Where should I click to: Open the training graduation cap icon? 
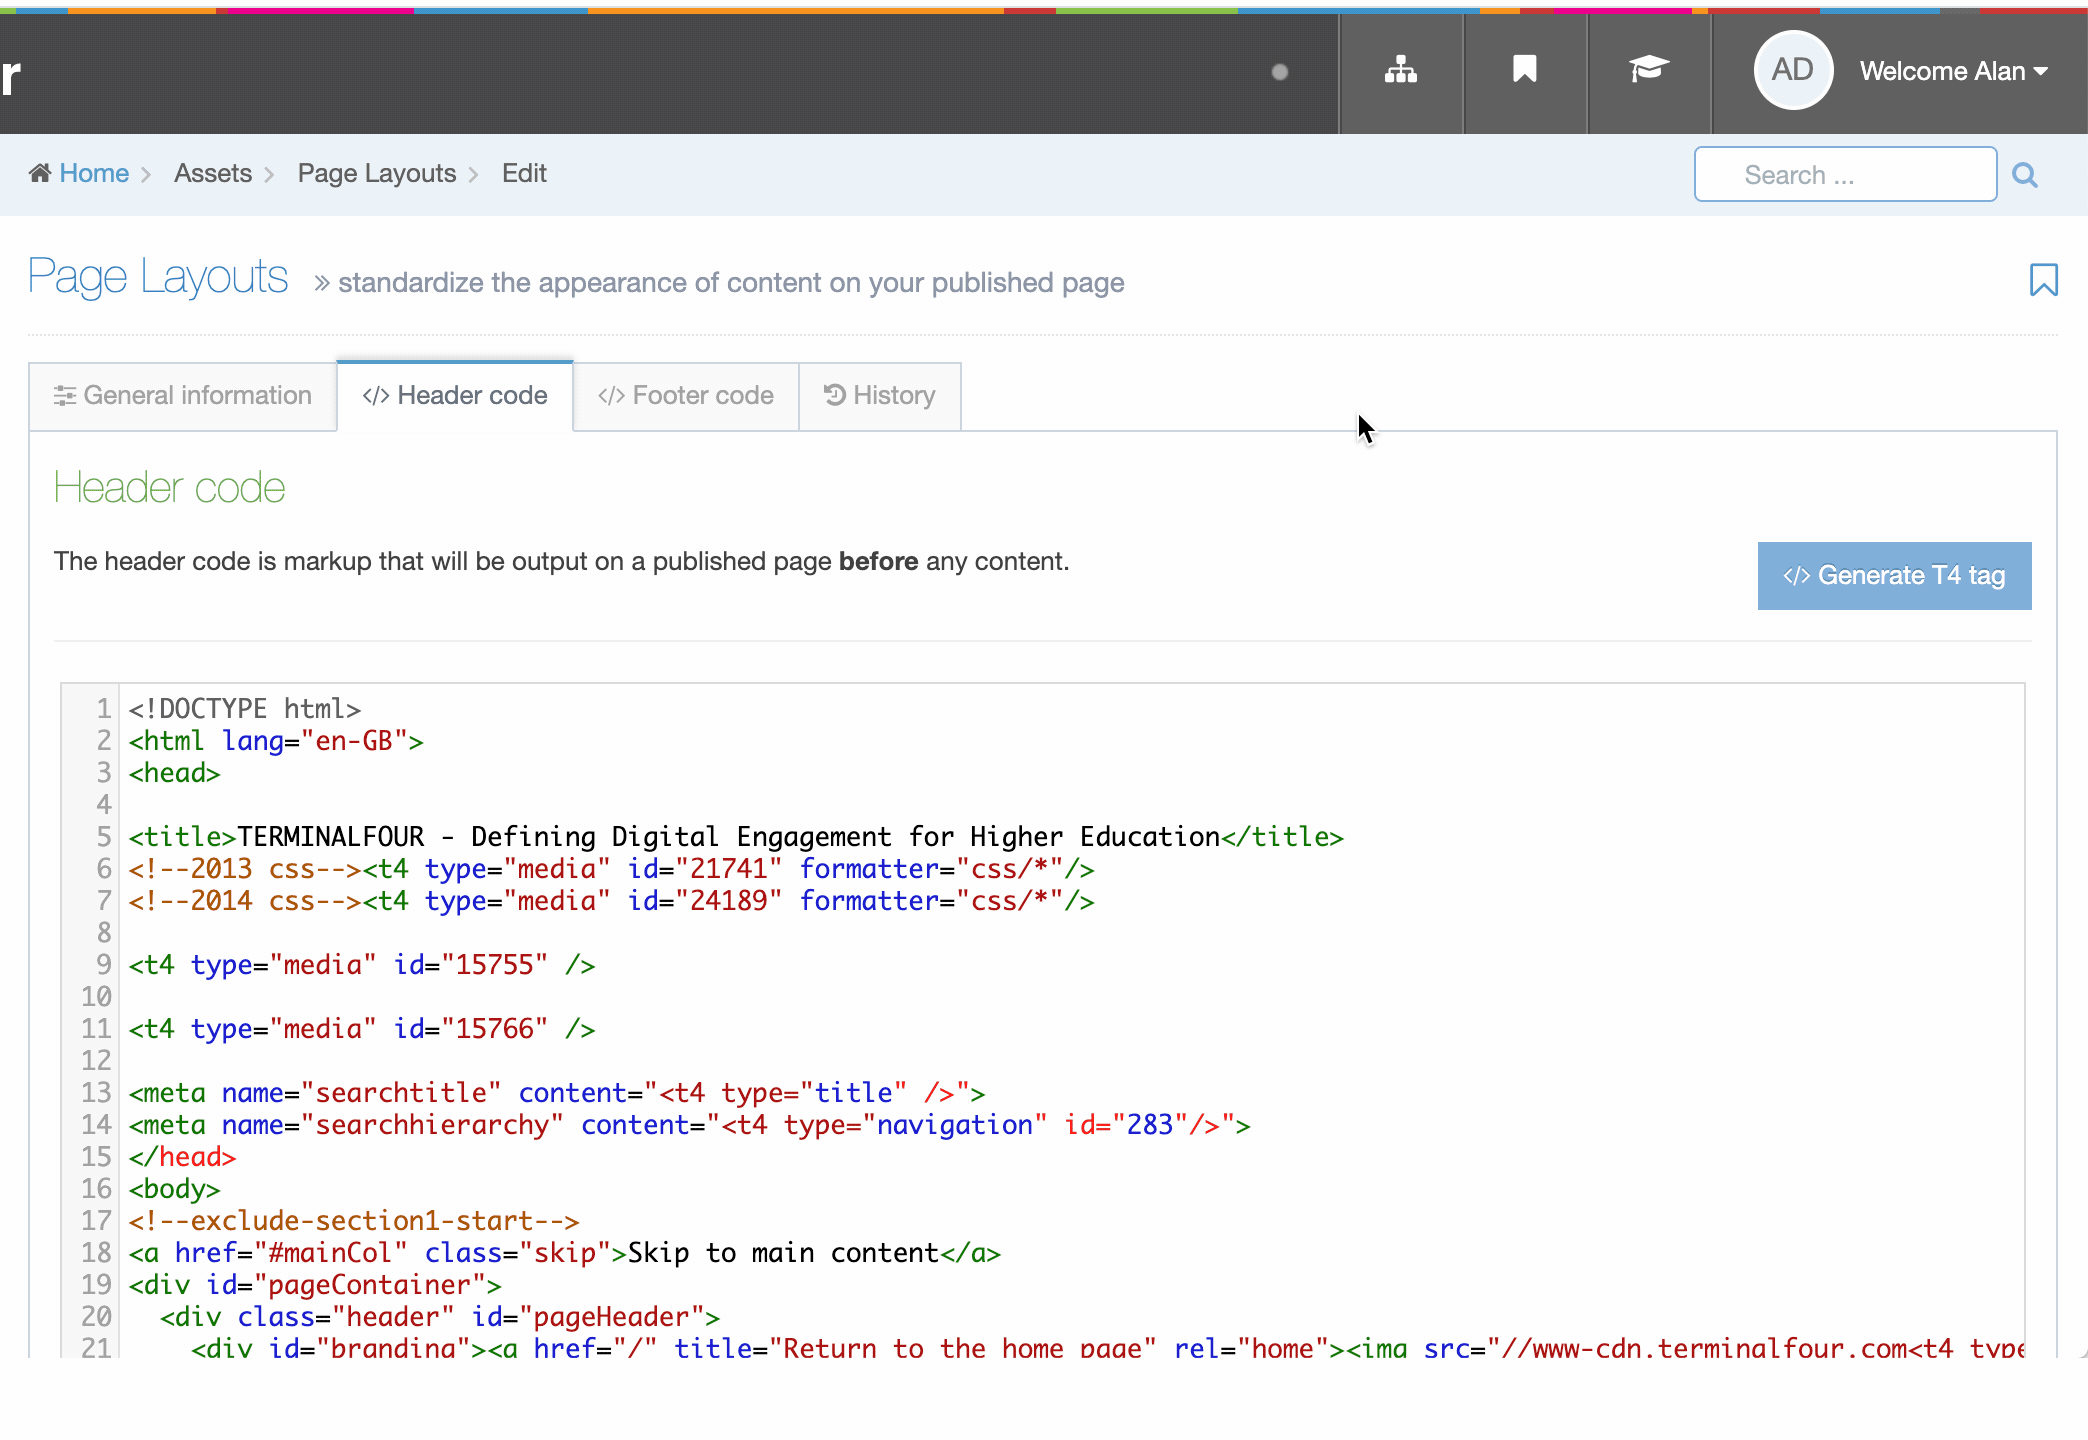(1648, 70)
